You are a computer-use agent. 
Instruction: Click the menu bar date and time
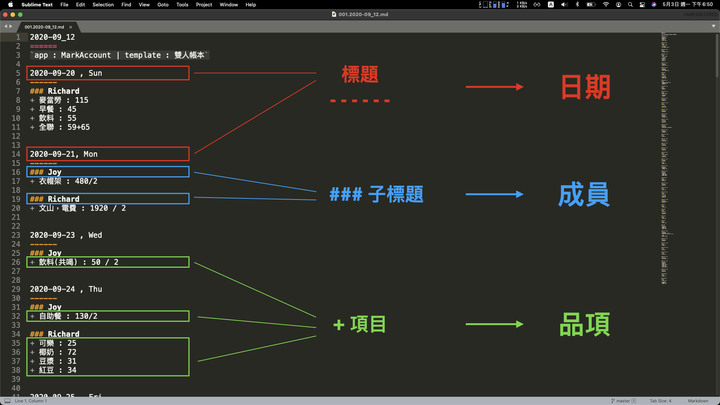pos(688,5)
